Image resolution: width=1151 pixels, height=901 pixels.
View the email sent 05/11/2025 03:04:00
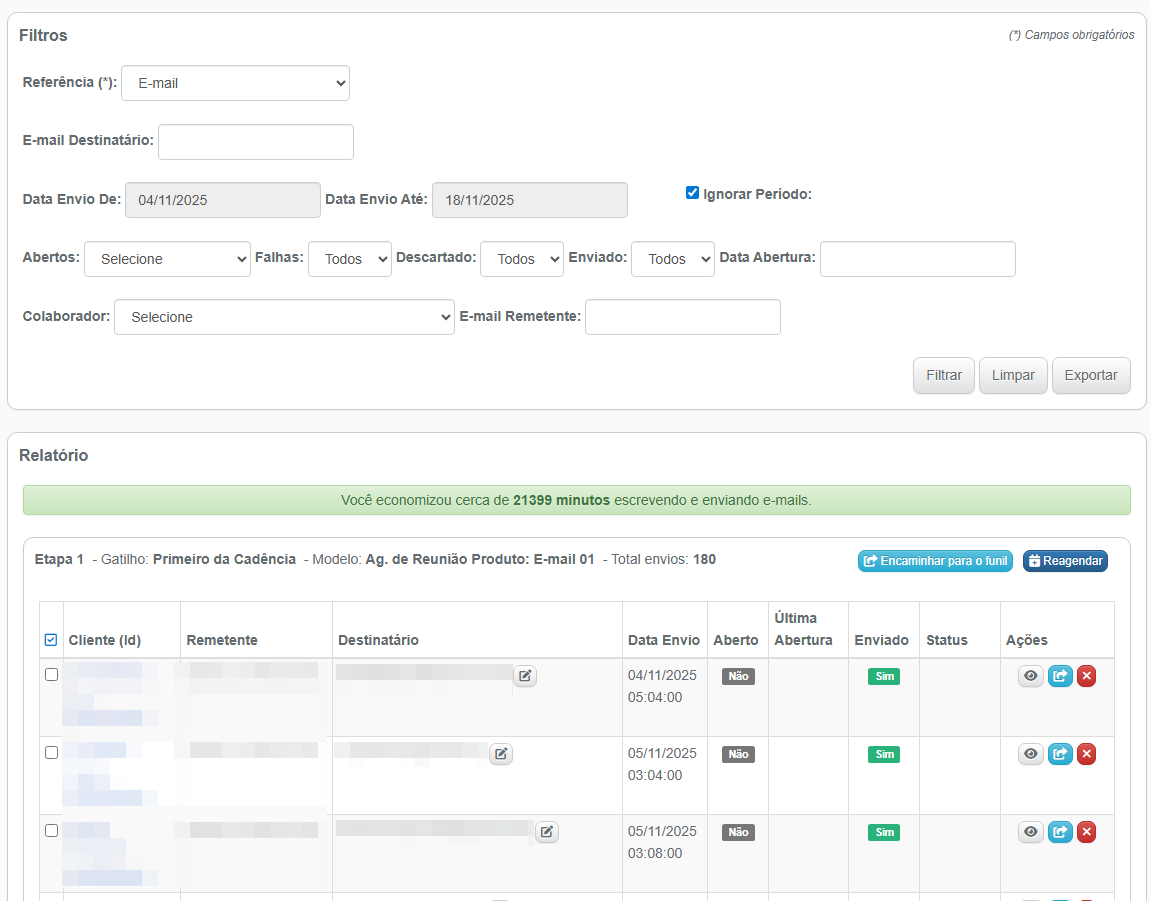point(1031,754)
